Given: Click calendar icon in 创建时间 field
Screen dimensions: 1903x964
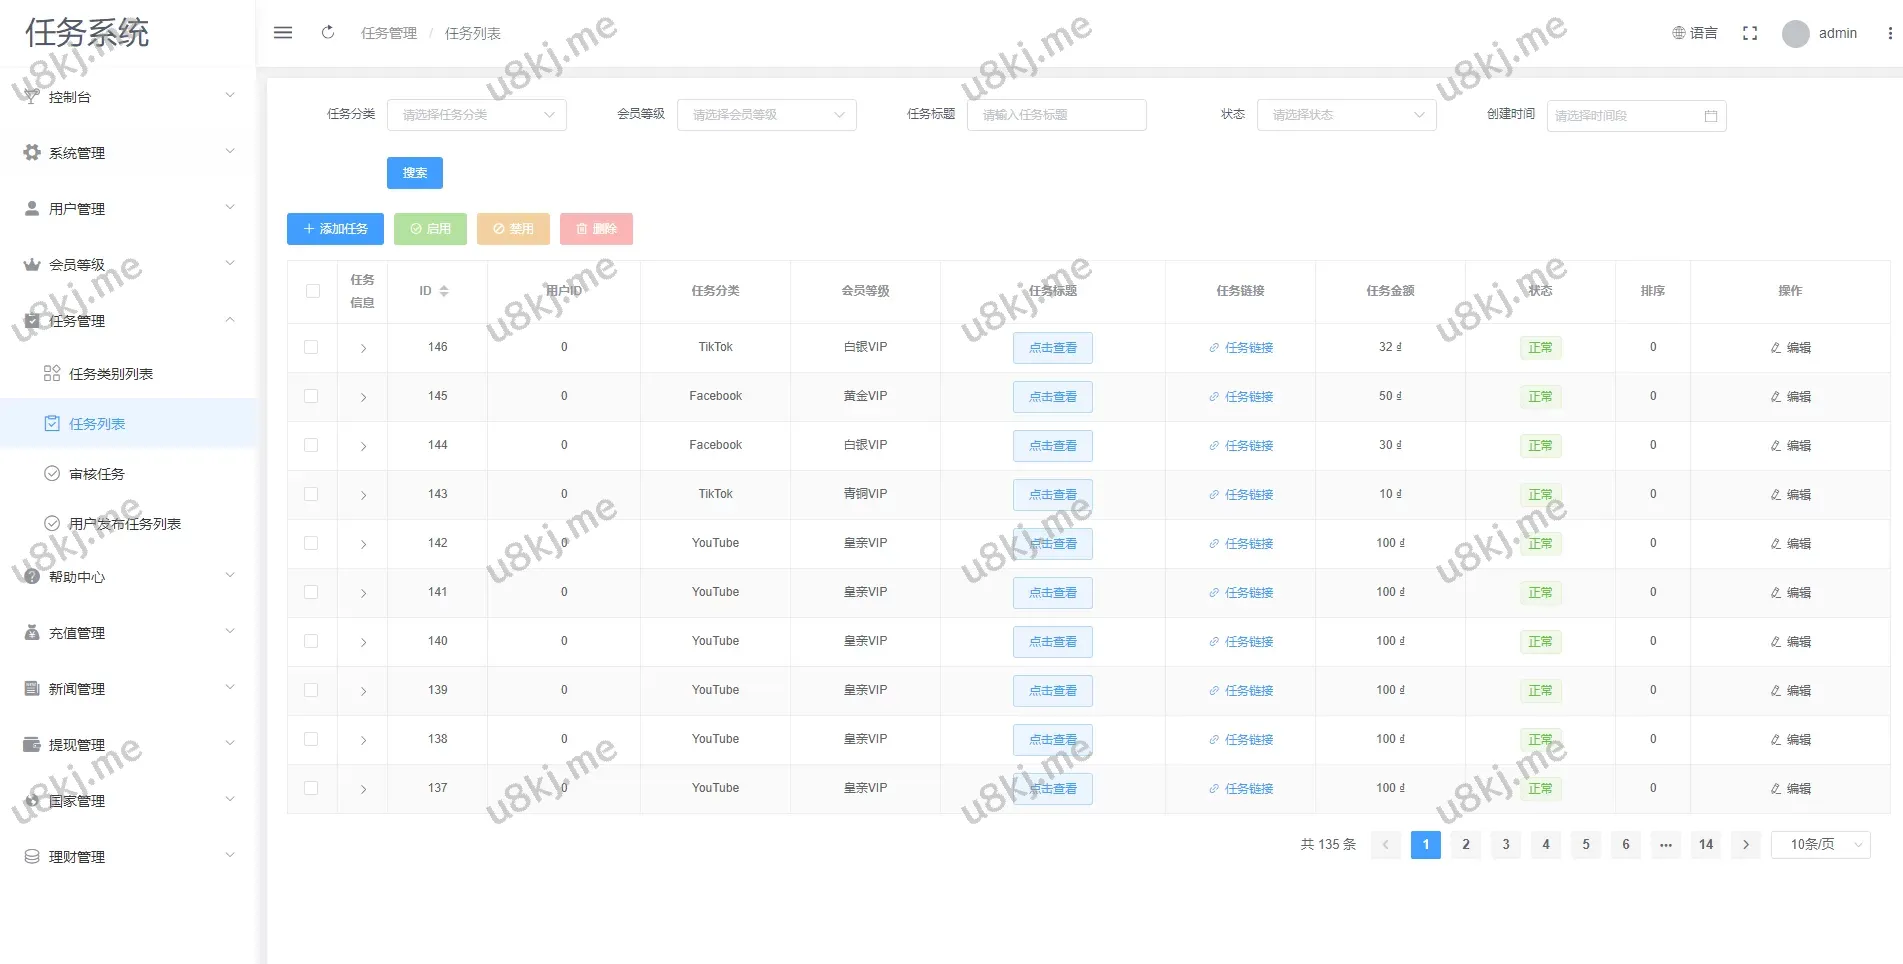Looking at the screenshot, I should coord(1710,116).
